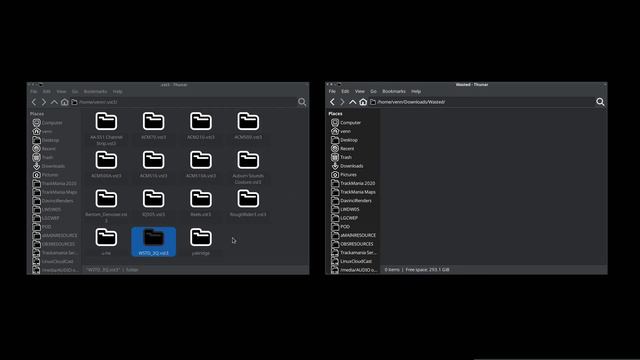Screen dimensions: 640x360
Task: Open Help menu in the left vst3 window
Action: point(118,91)
